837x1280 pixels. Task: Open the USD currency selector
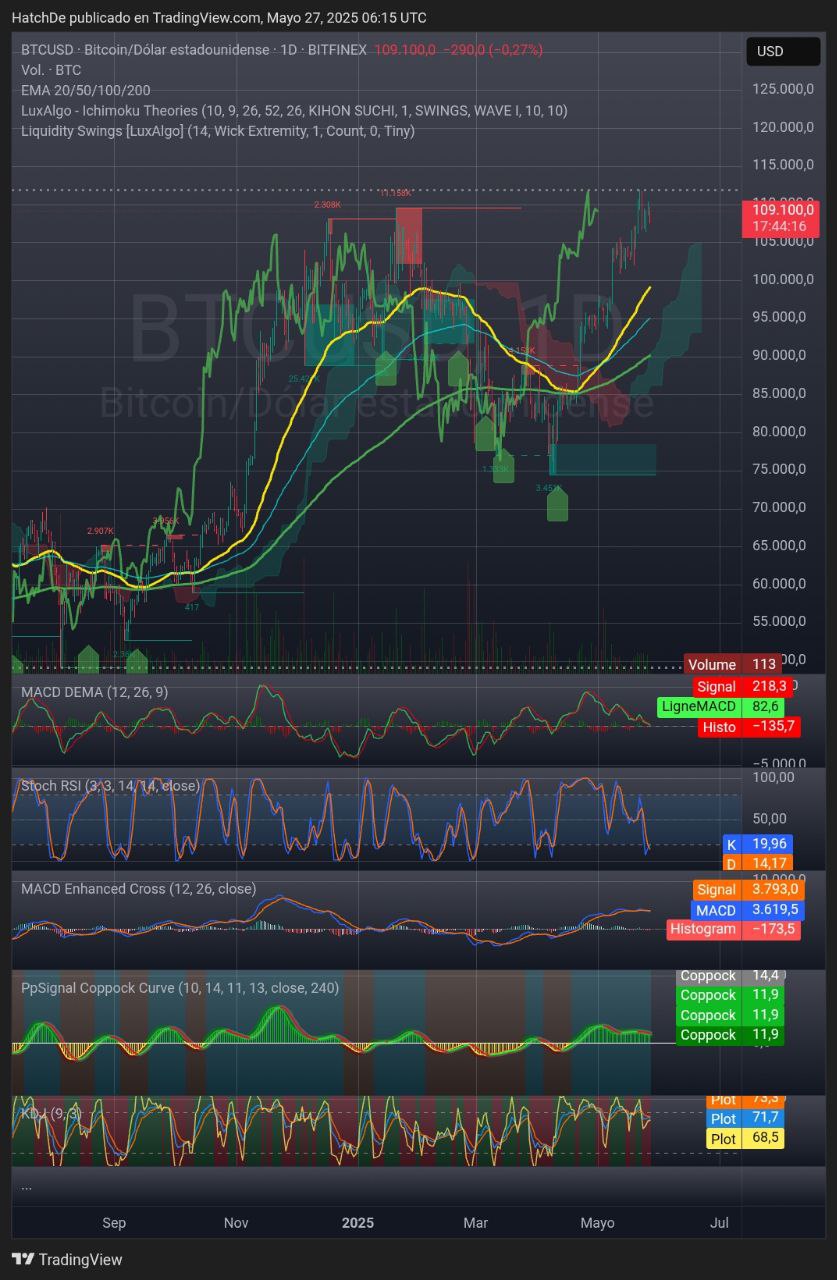point(770,51)
